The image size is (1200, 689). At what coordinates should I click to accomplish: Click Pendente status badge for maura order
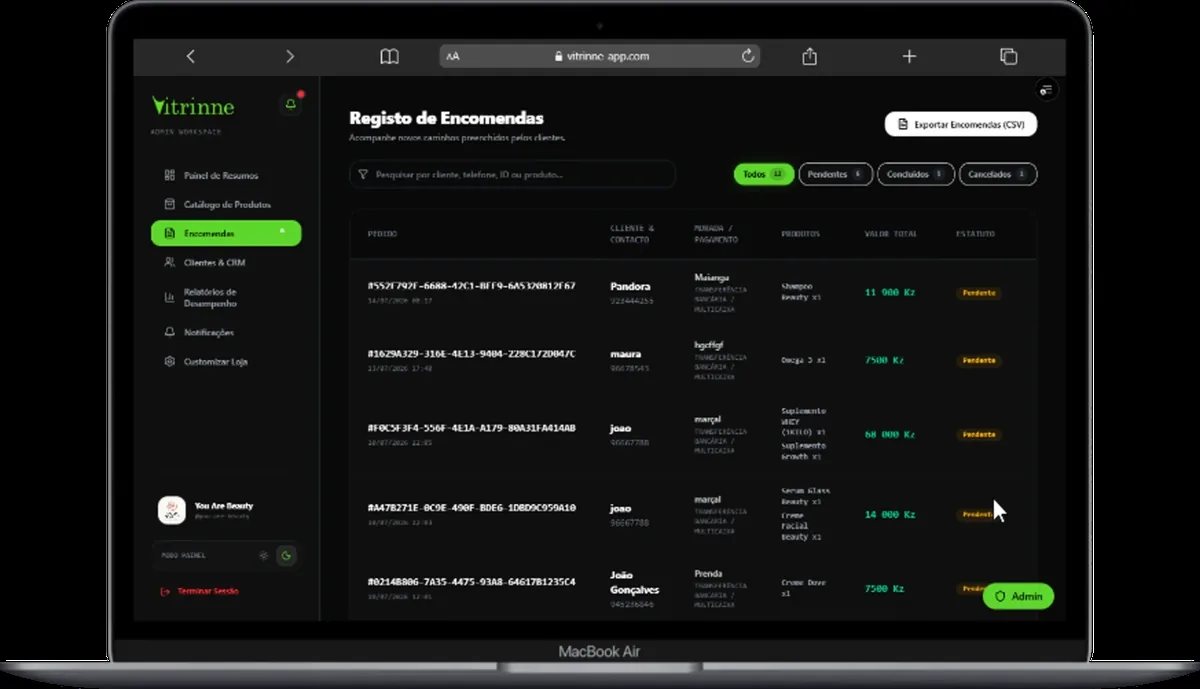(979, 360)
